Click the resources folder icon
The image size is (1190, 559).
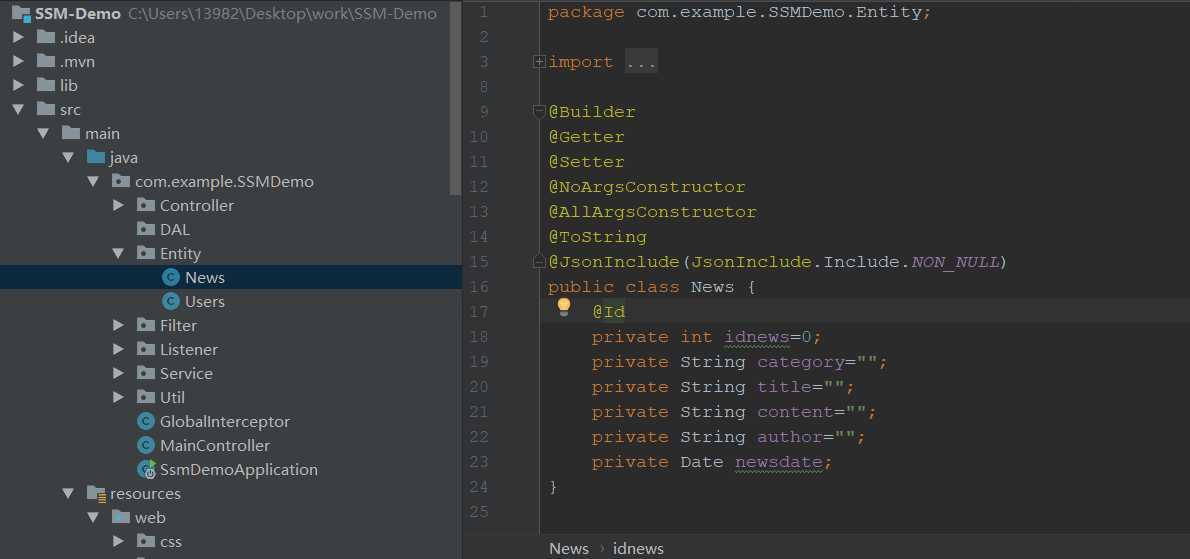(x=96, y=493)
